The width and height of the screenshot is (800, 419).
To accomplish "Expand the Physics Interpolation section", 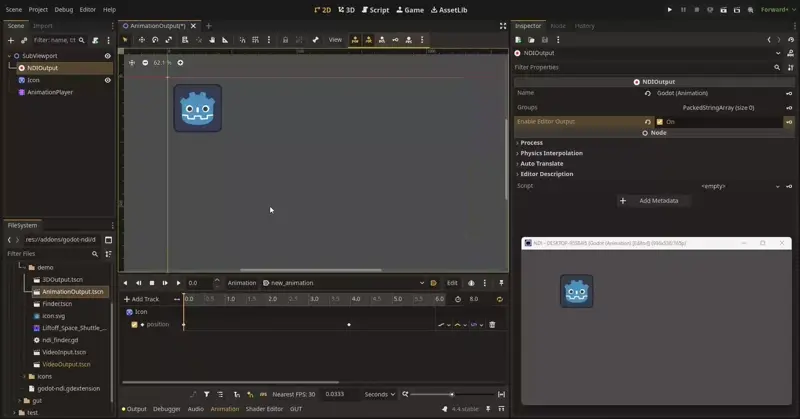I will click(551, 153).
